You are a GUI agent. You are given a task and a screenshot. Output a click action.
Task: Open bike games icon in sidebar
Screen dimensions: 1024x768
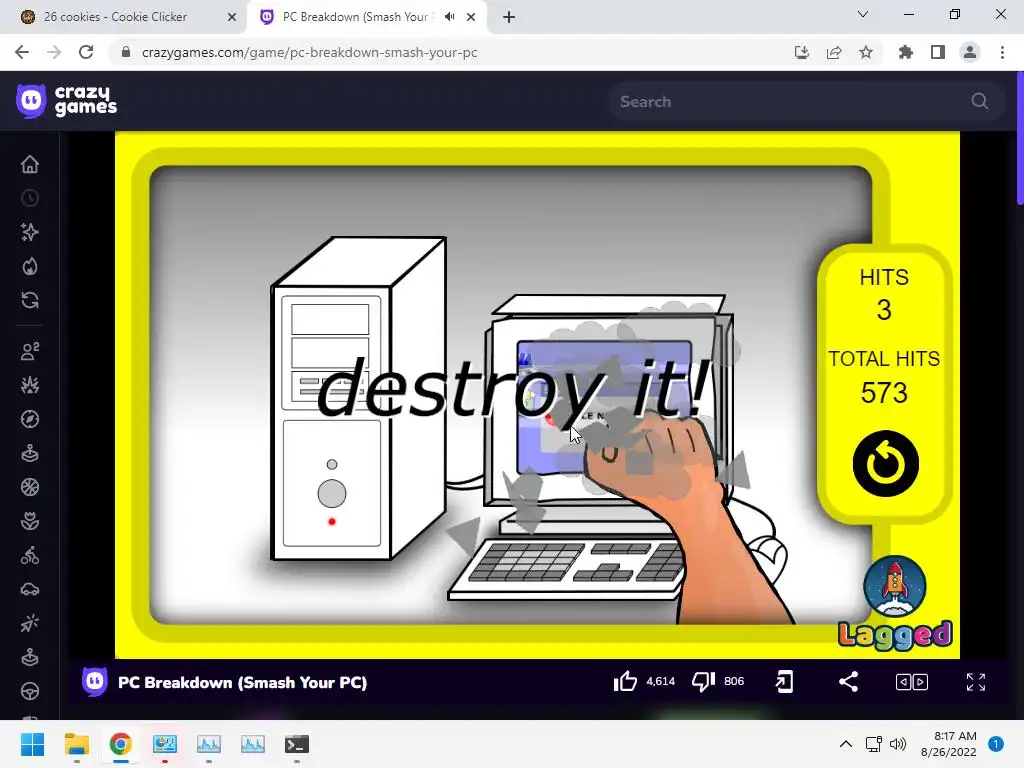30,555
